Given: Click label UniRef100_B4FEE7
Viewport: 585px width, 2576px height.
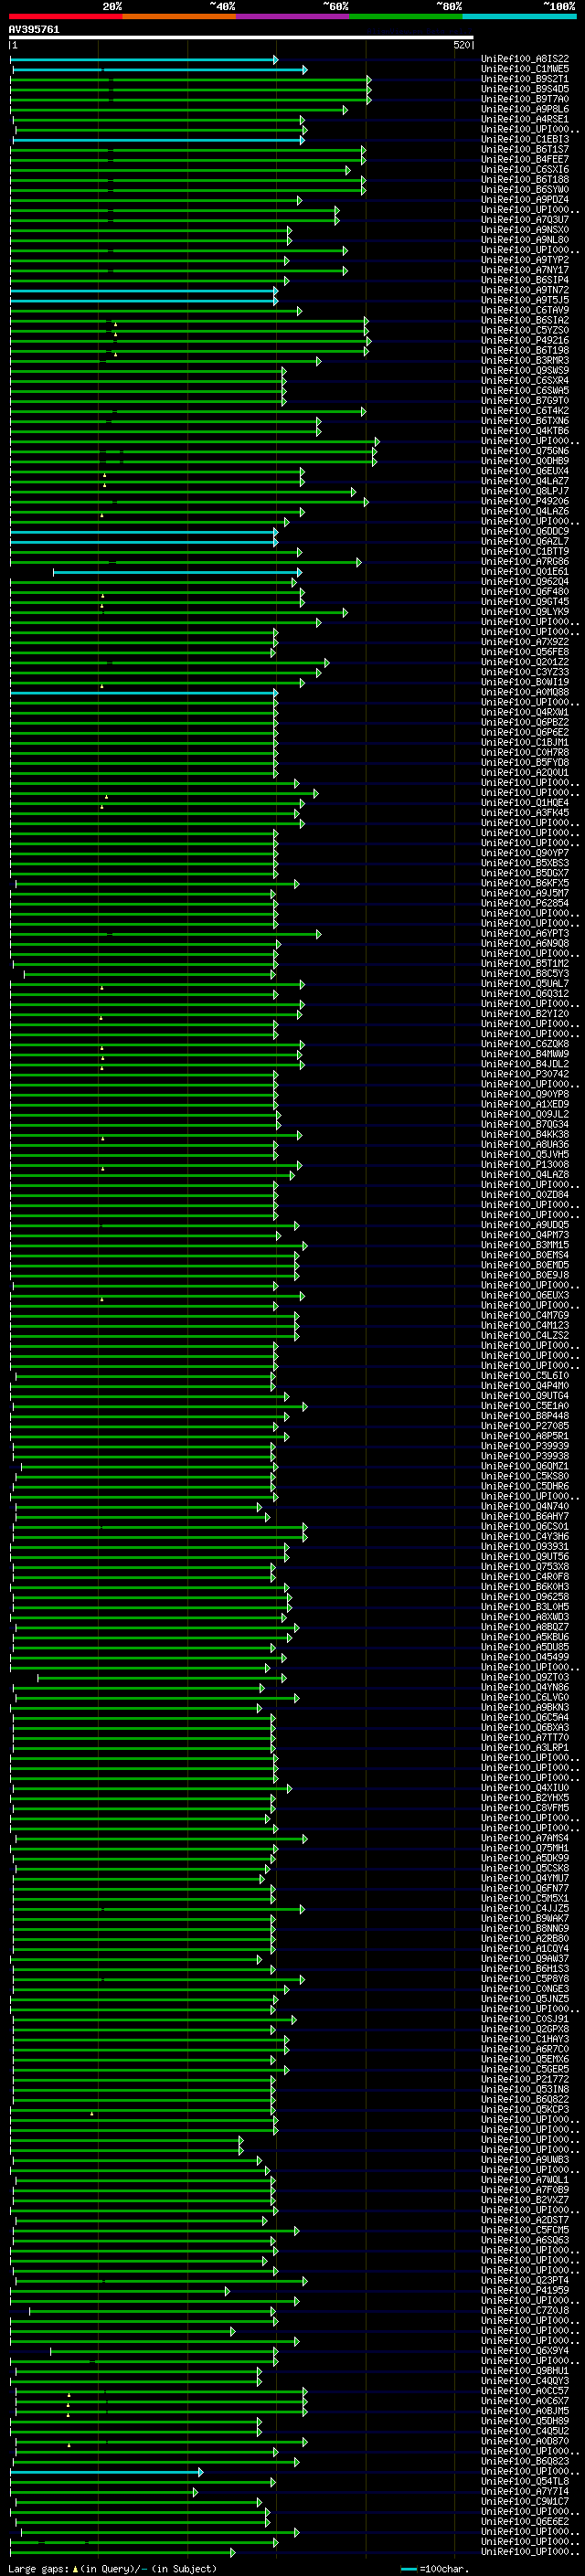Looking at the screenshot, I should pos(525,159).
